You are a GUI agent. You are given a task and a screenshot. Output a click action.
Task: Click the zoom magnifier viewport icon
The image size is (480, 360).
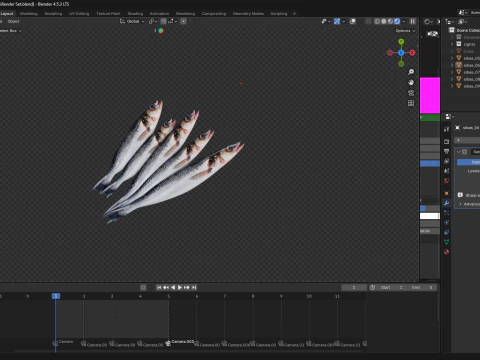pos(411,72)
